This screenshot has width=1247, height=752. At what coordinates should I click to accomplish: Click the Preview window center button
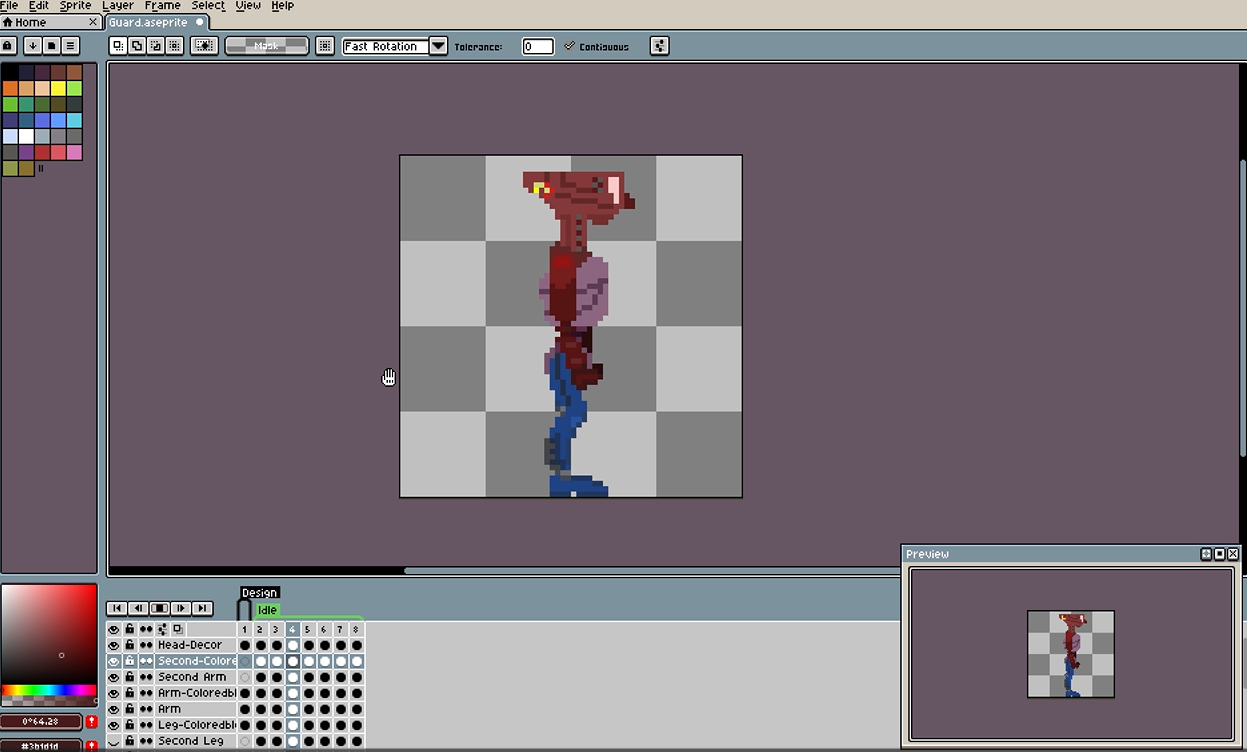[1207, 554]
